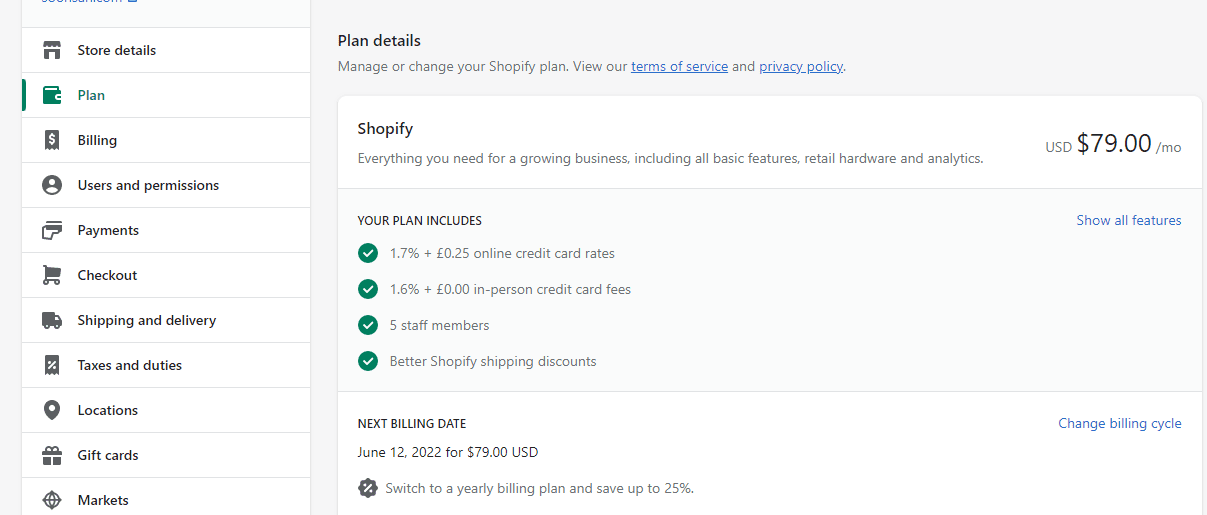Click the yearly billing discount badge icon

(x=368, y=488)
